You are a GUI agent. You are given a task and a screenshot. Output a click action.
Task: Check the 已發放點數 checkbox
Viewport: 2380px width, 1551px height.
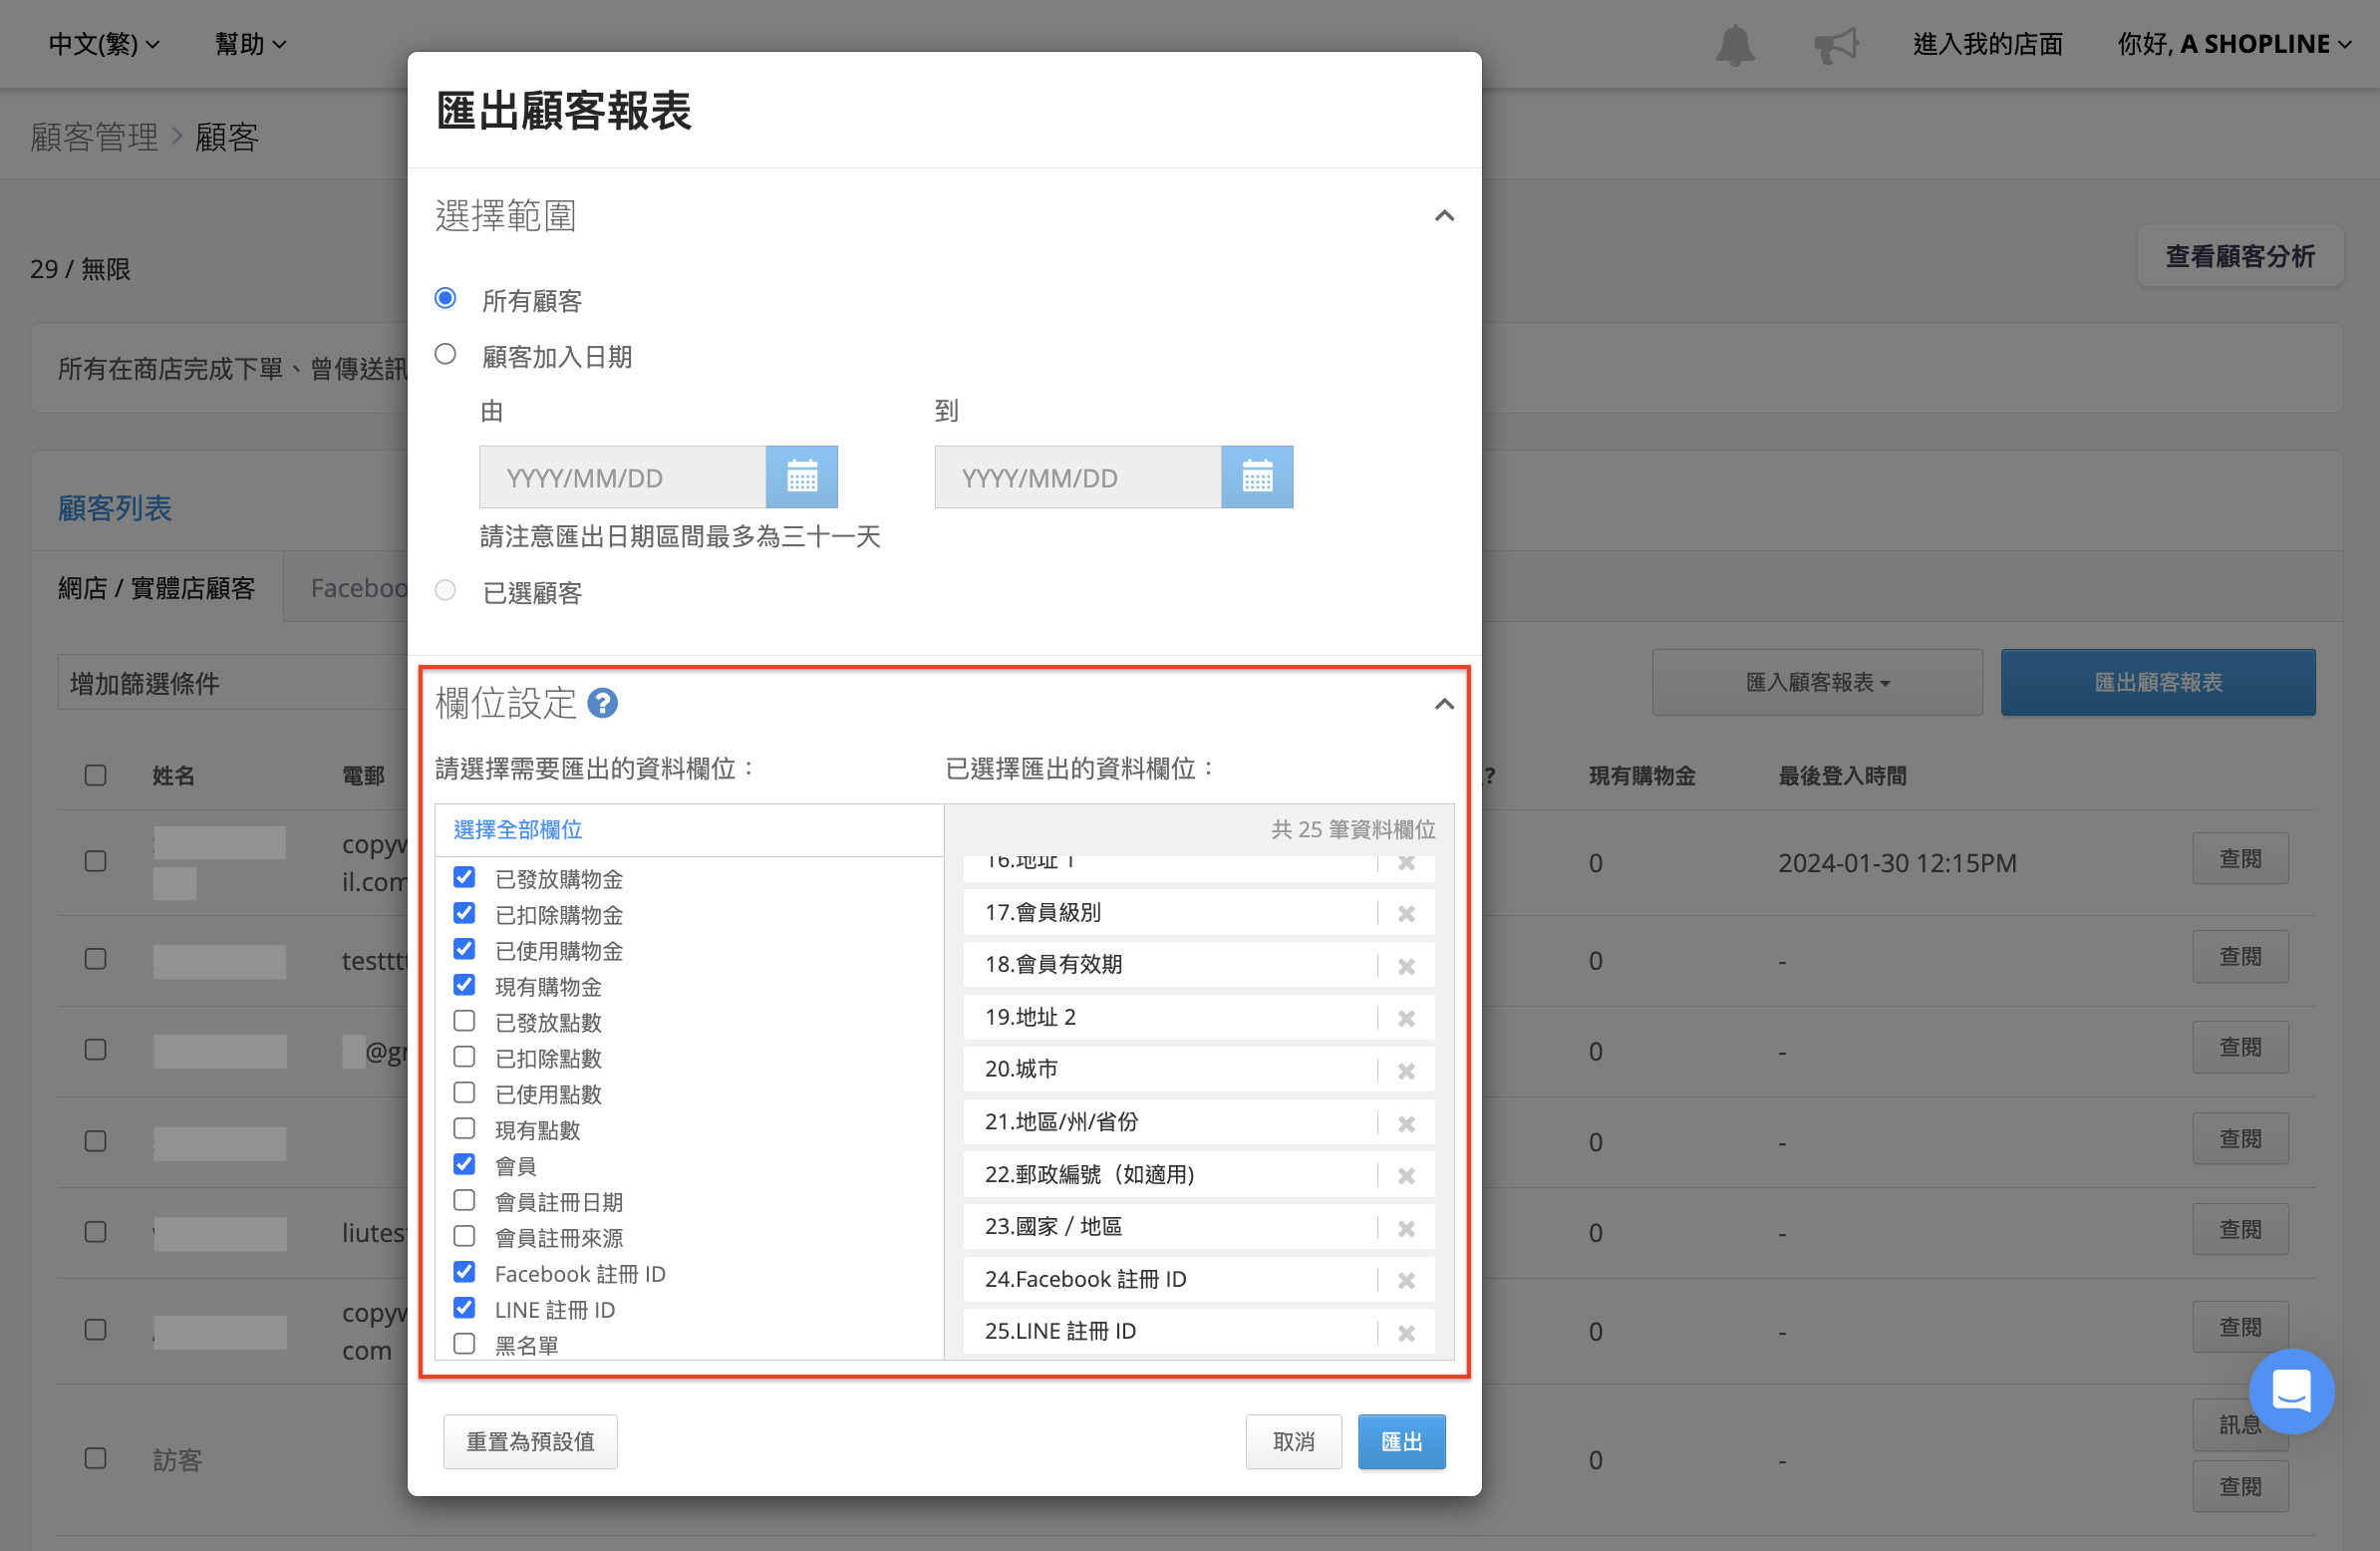(x=464, y=1021)
